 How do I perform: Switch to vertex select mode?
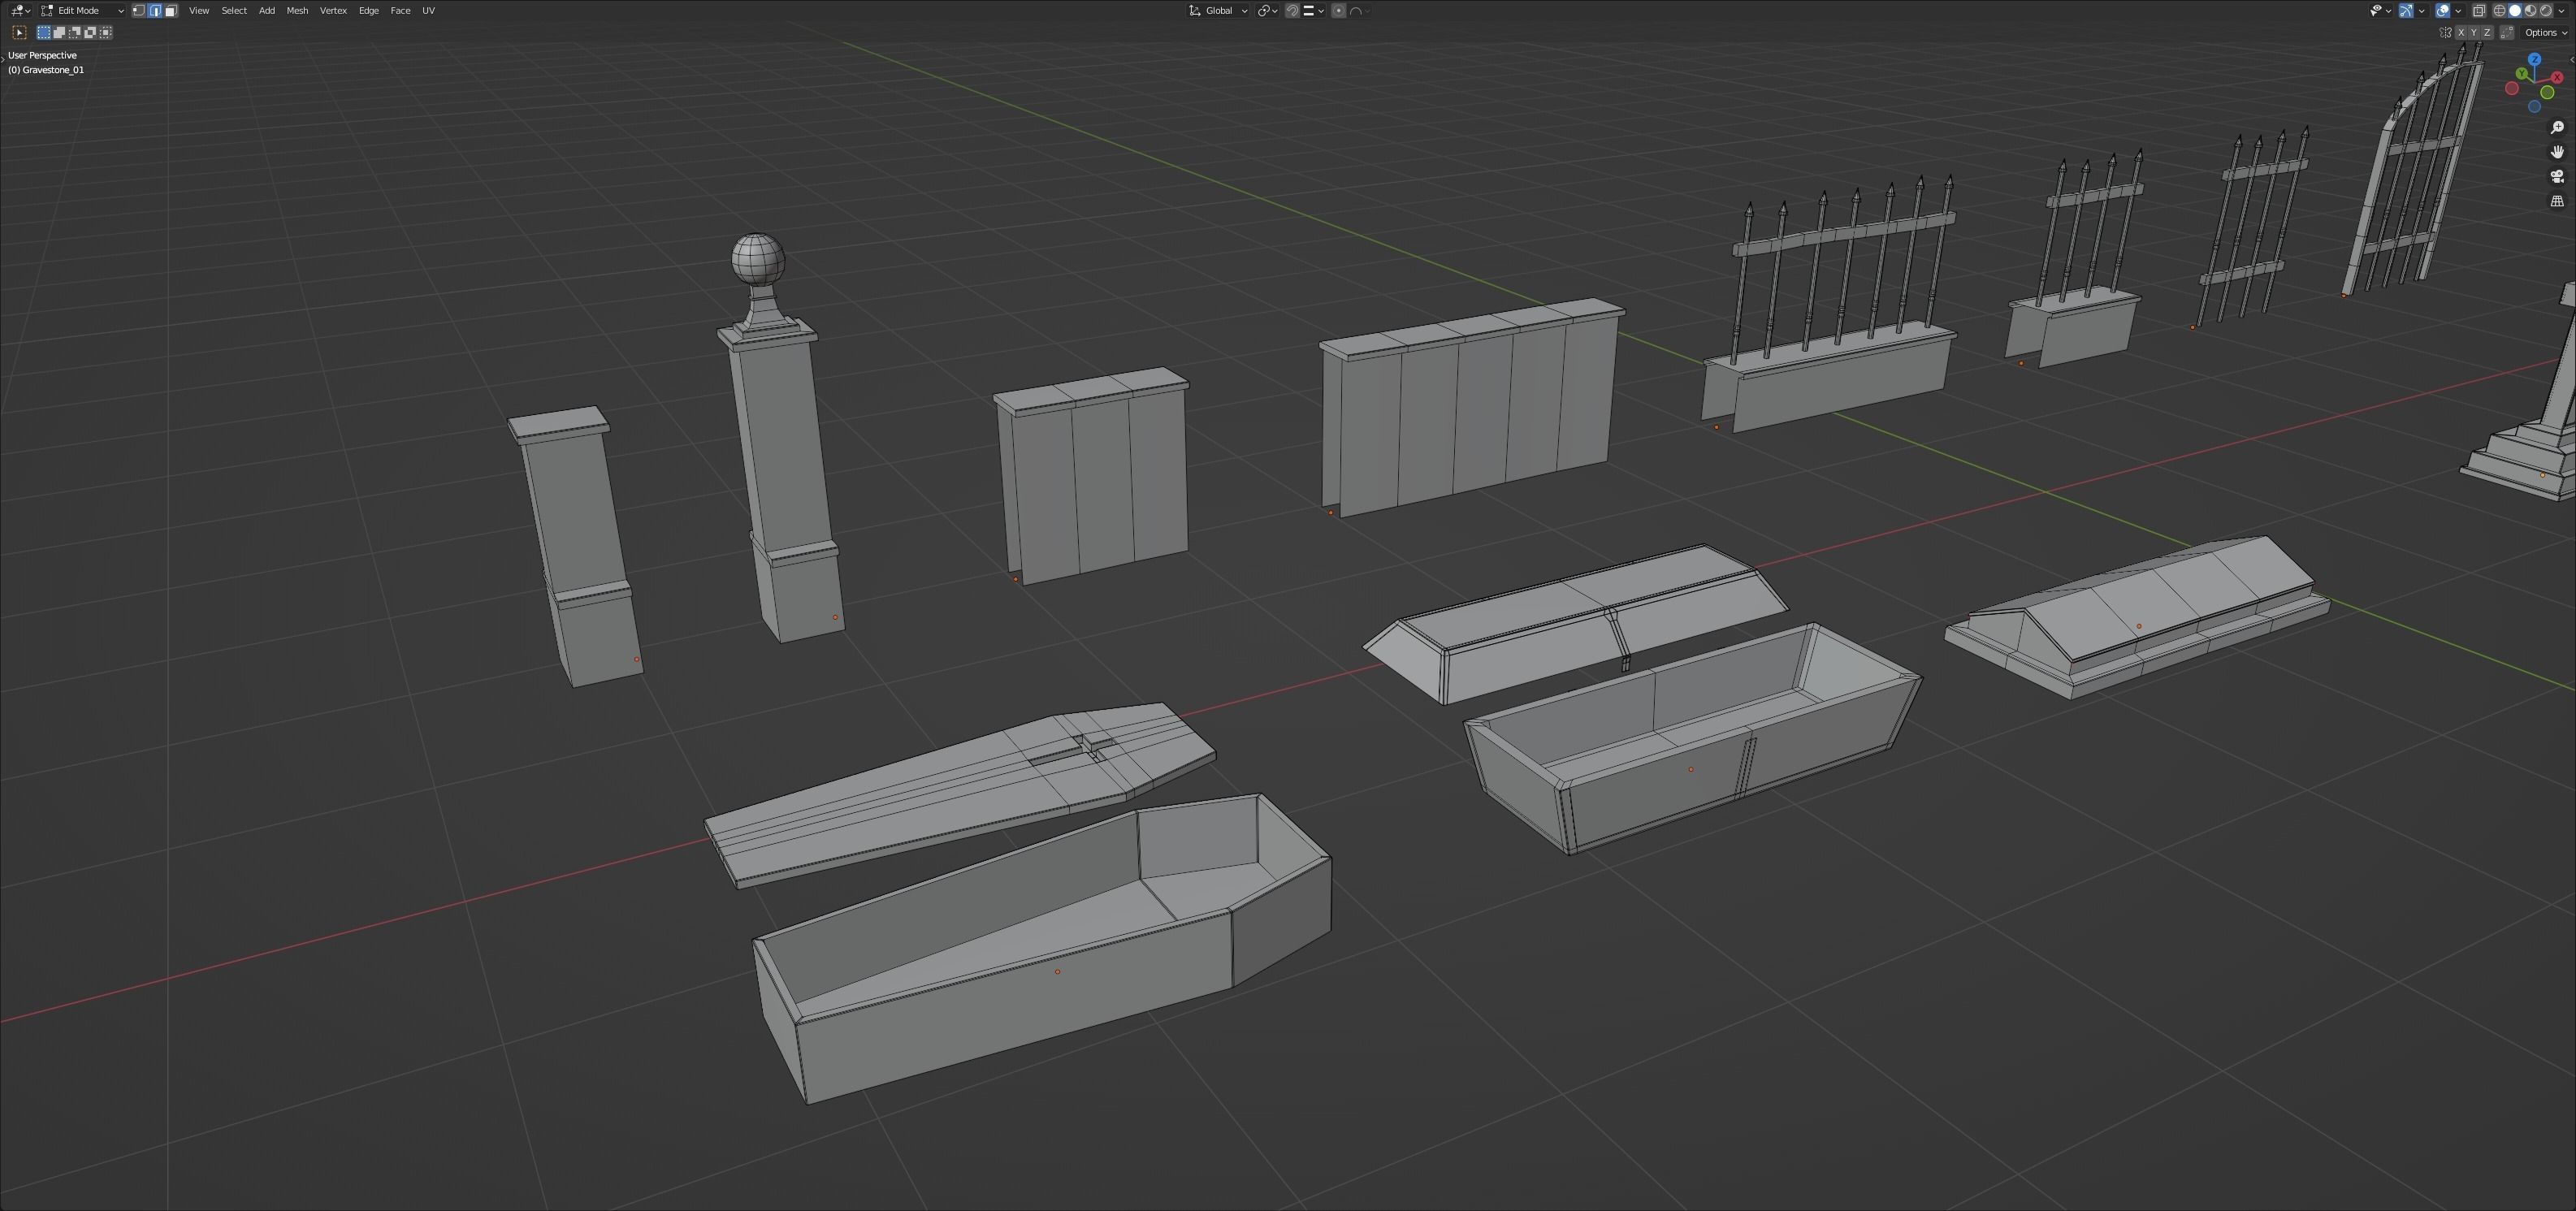click(x=139, y=10)
